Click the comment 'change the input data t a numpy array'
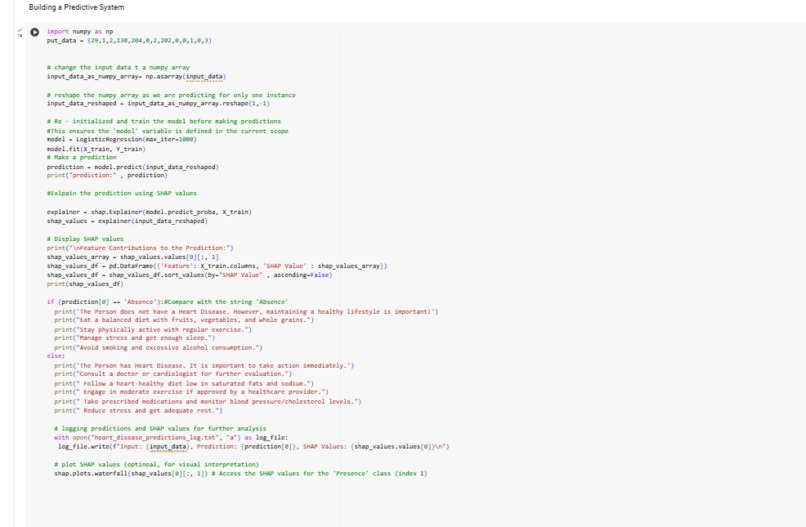Viewport: 806px width, 527px height. coord(118,67)
